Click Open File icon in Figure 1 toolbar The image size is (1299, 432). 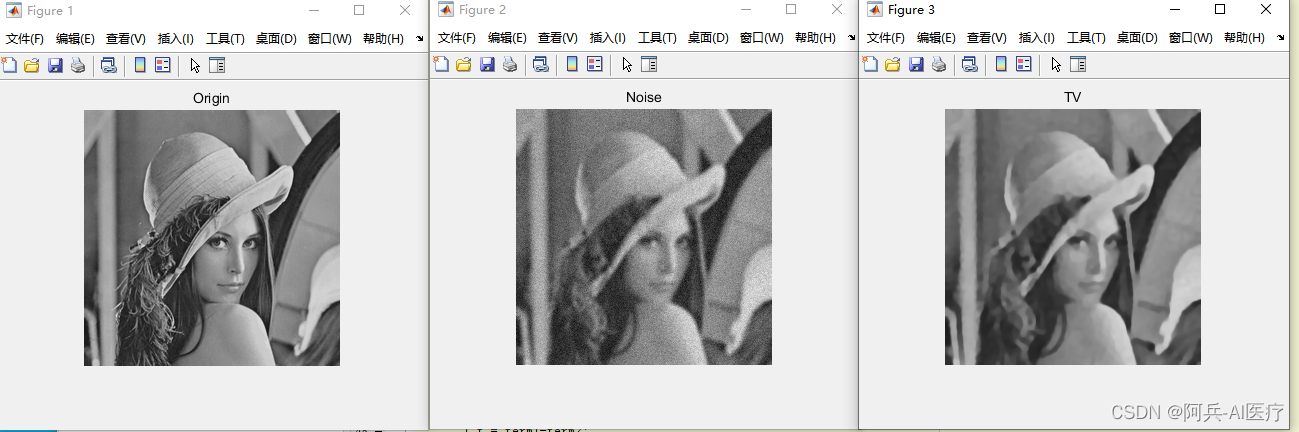coord(31,66)
